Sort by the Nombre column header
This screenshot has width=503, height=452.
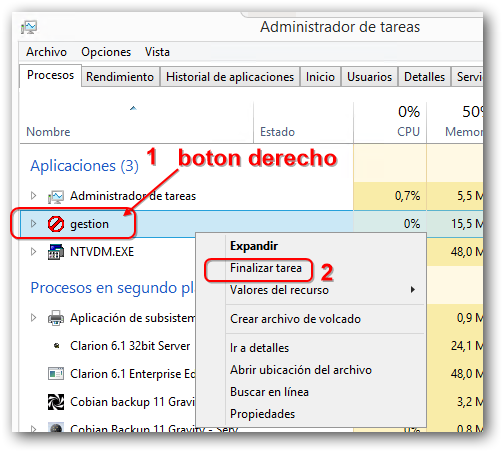tap(48, 132)
